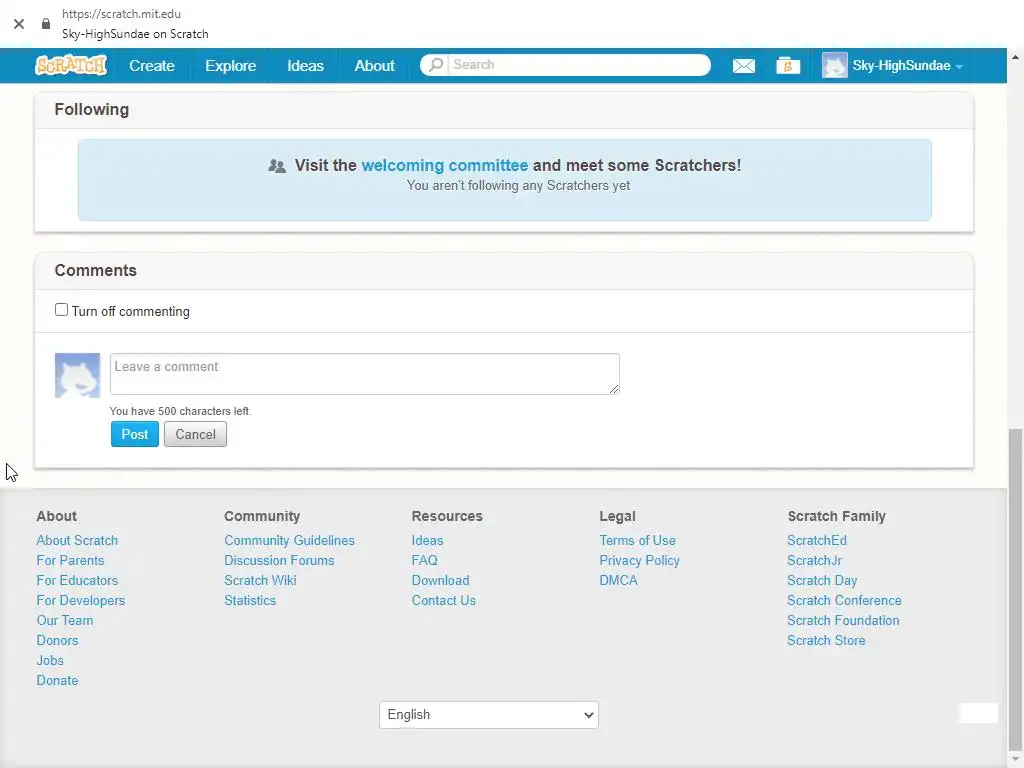Click the '500 characters left' text
This screenshot has height=768, width=1024.
pos(180,411)
